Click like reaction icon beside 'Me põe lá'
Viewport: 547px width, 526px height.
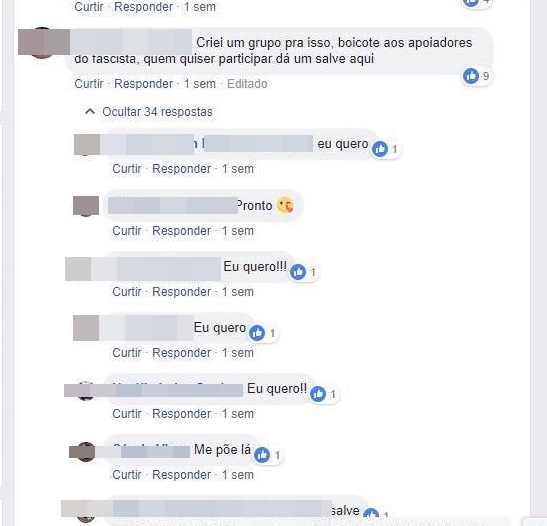coord(262,455)
